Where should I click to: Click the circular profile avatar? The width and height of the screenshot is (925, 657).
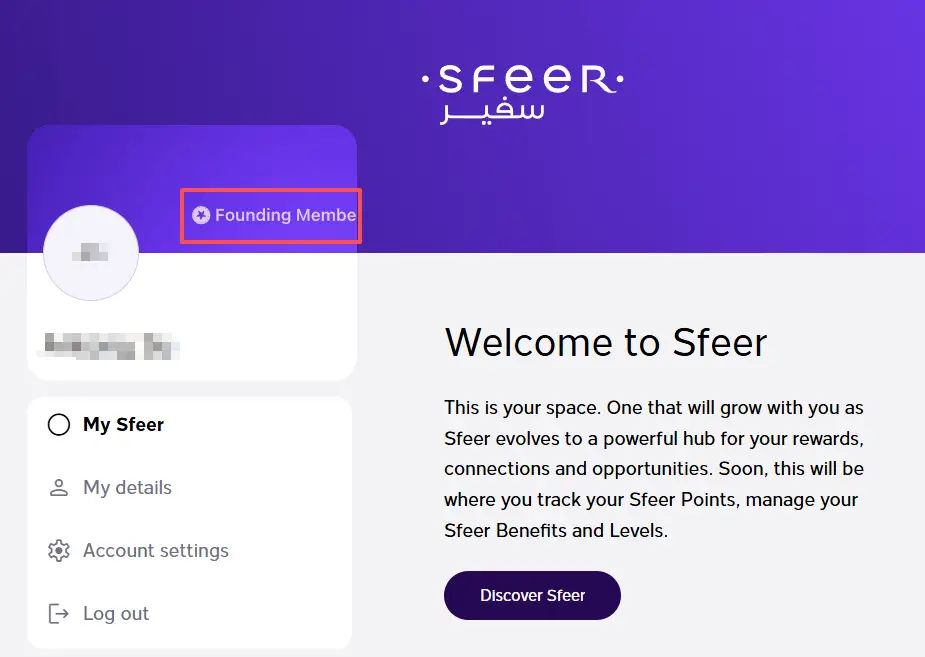tap(91, 253)
